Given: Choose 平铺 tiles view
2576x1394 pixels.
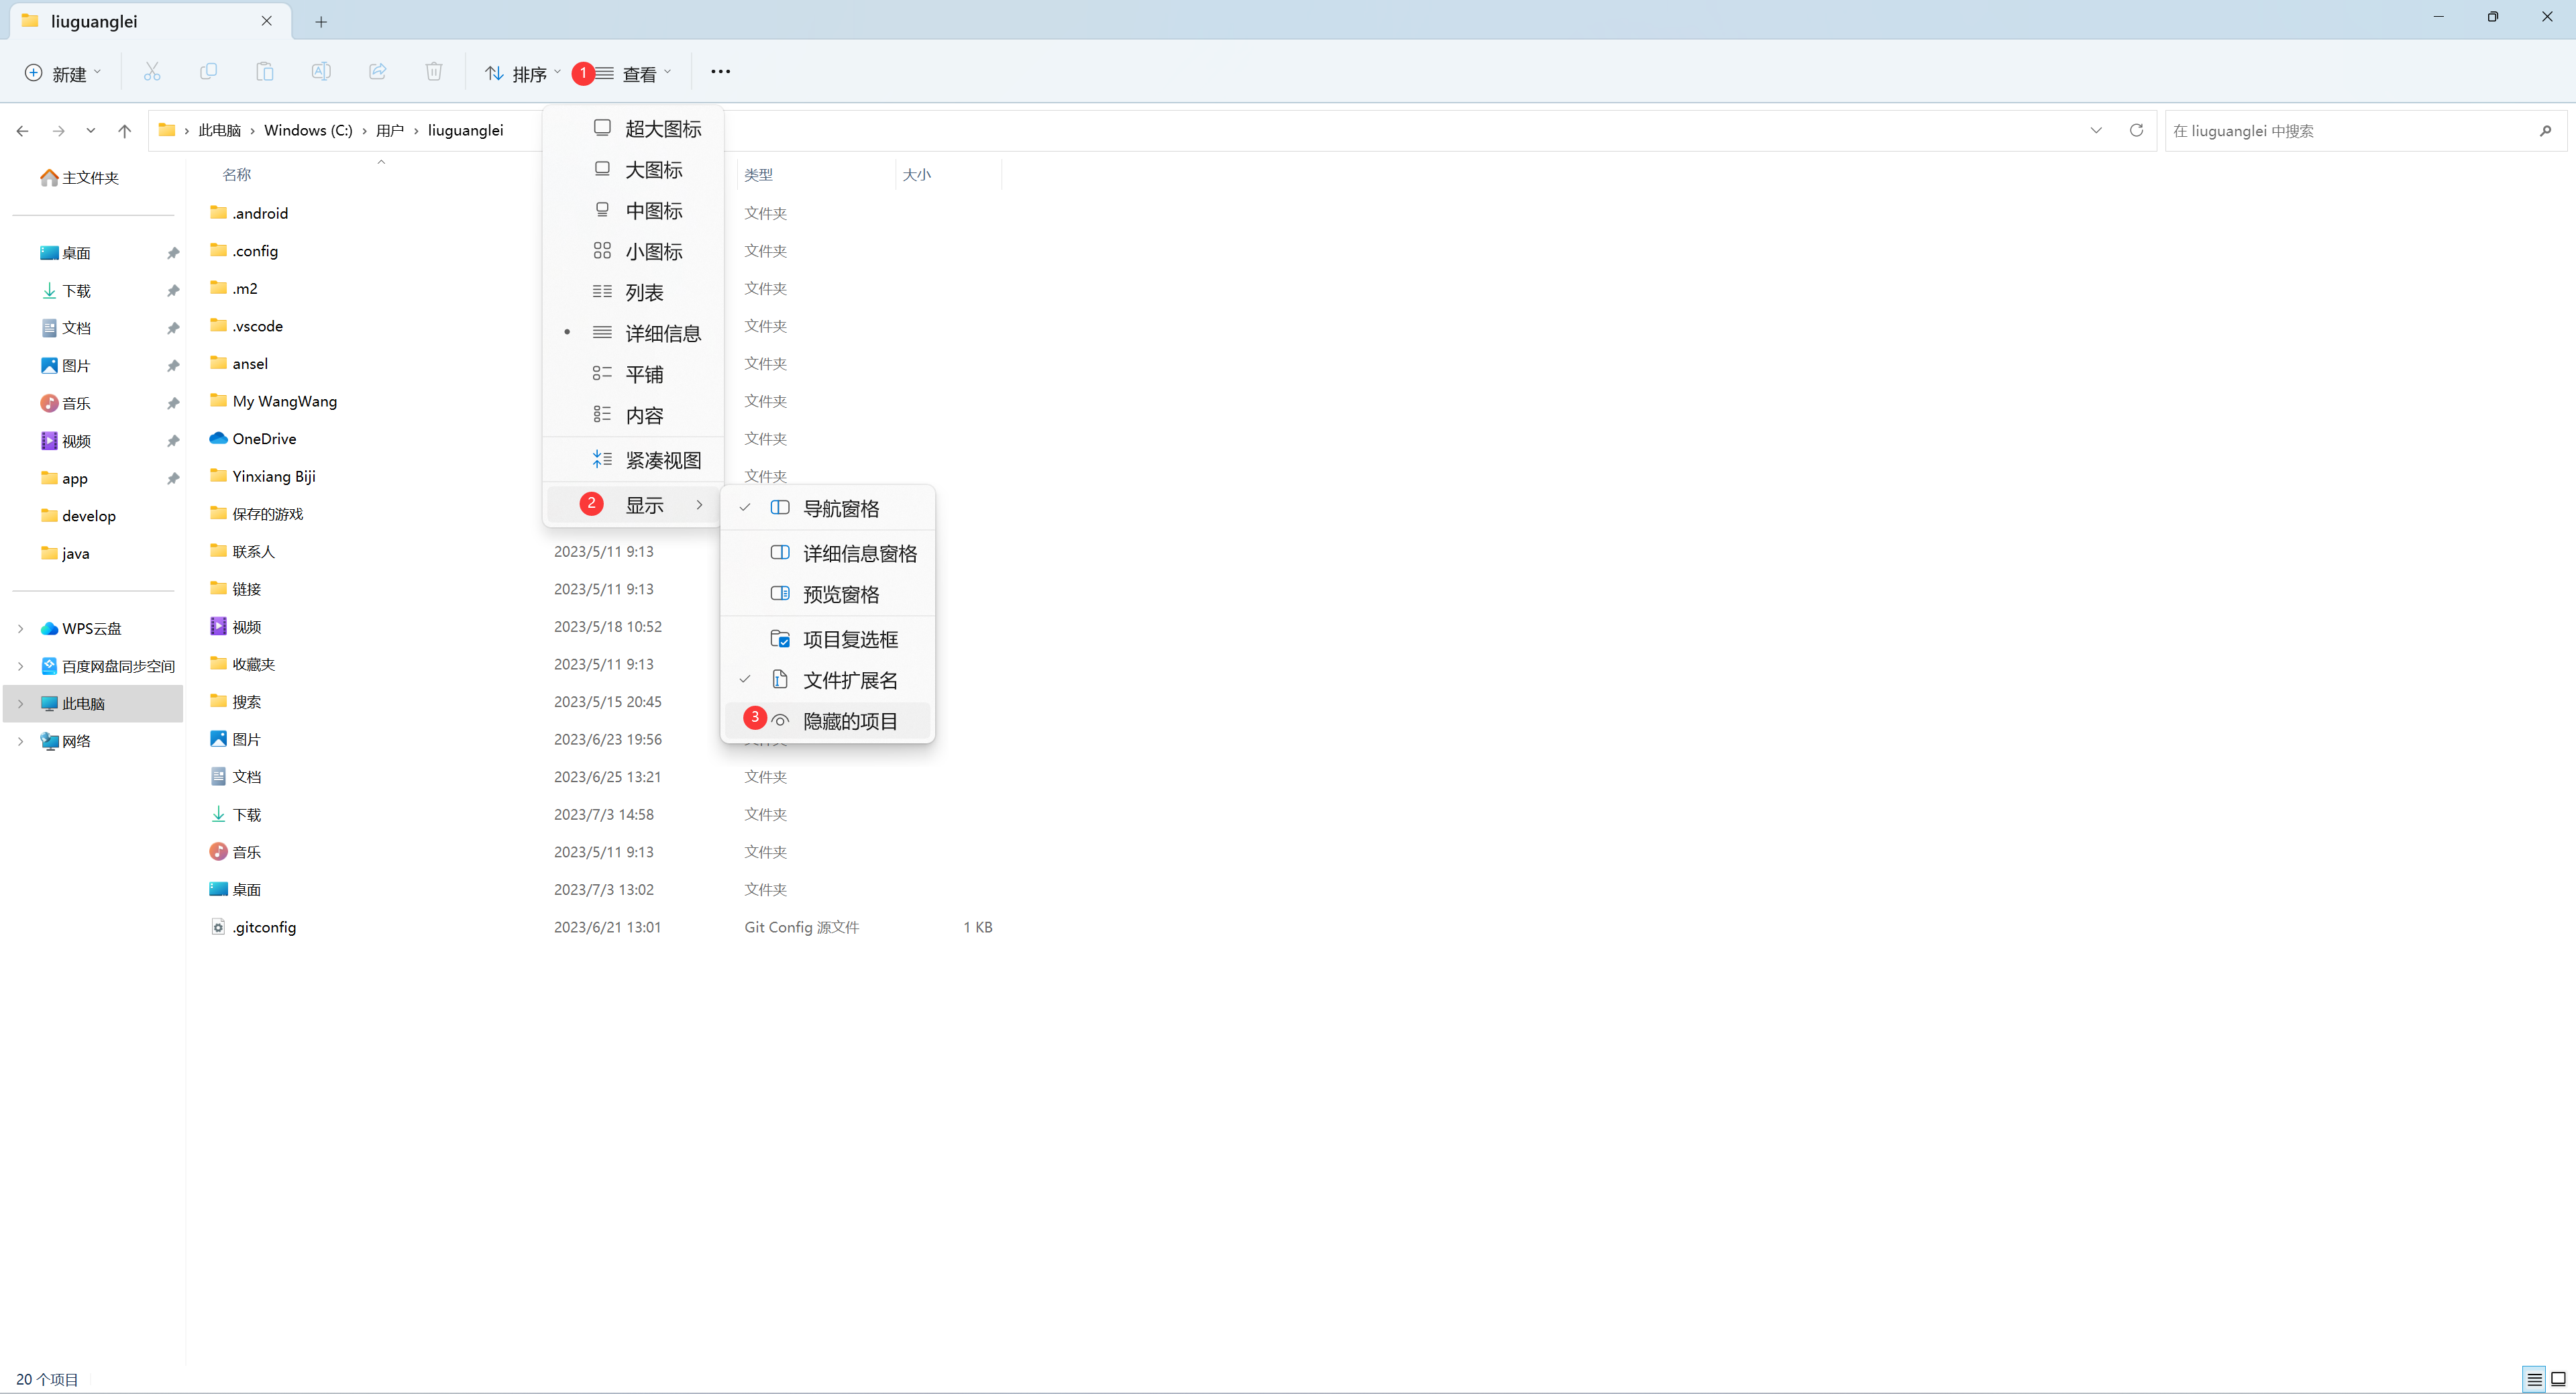Looking at the screenshot, I should coord(633,374).
